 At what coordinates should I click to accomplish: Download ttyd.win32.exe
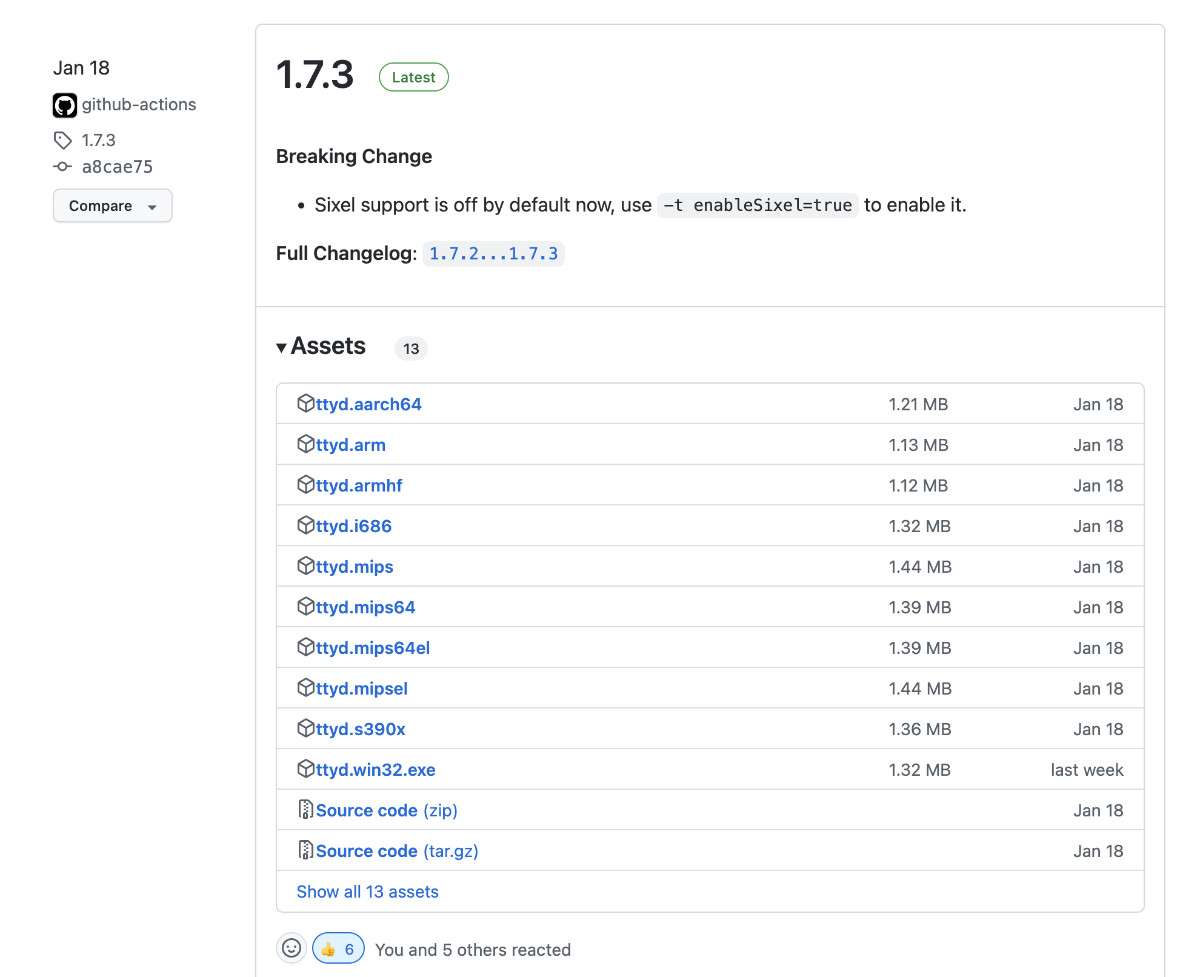(x=376, y=770)
